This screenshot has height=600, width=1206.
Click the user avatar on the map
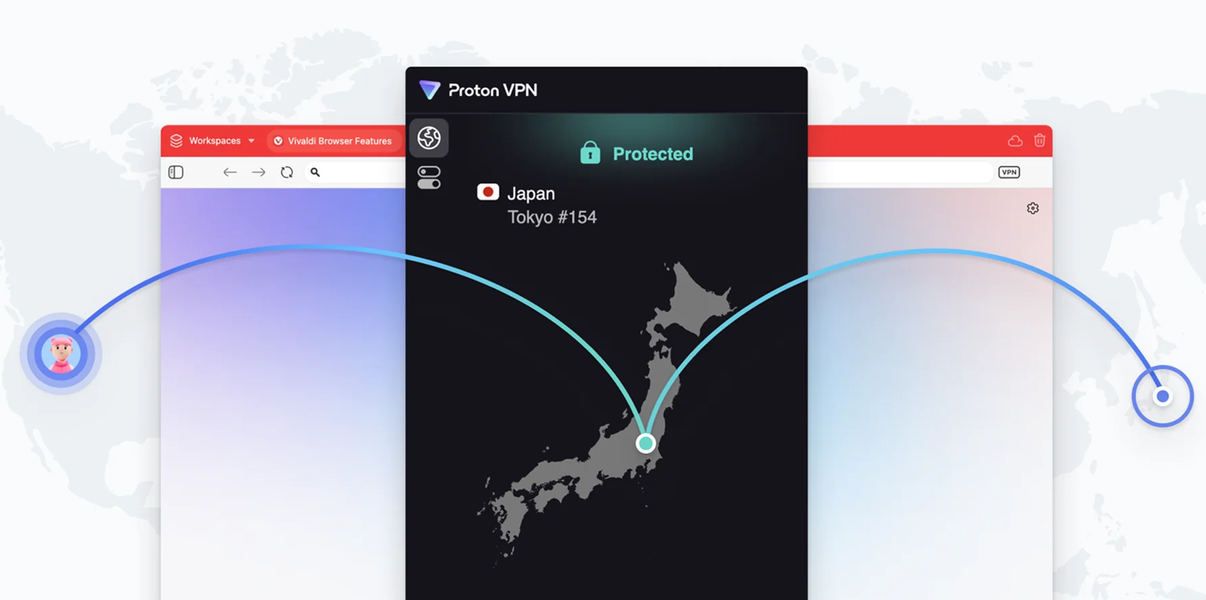(x=62, y=354)
